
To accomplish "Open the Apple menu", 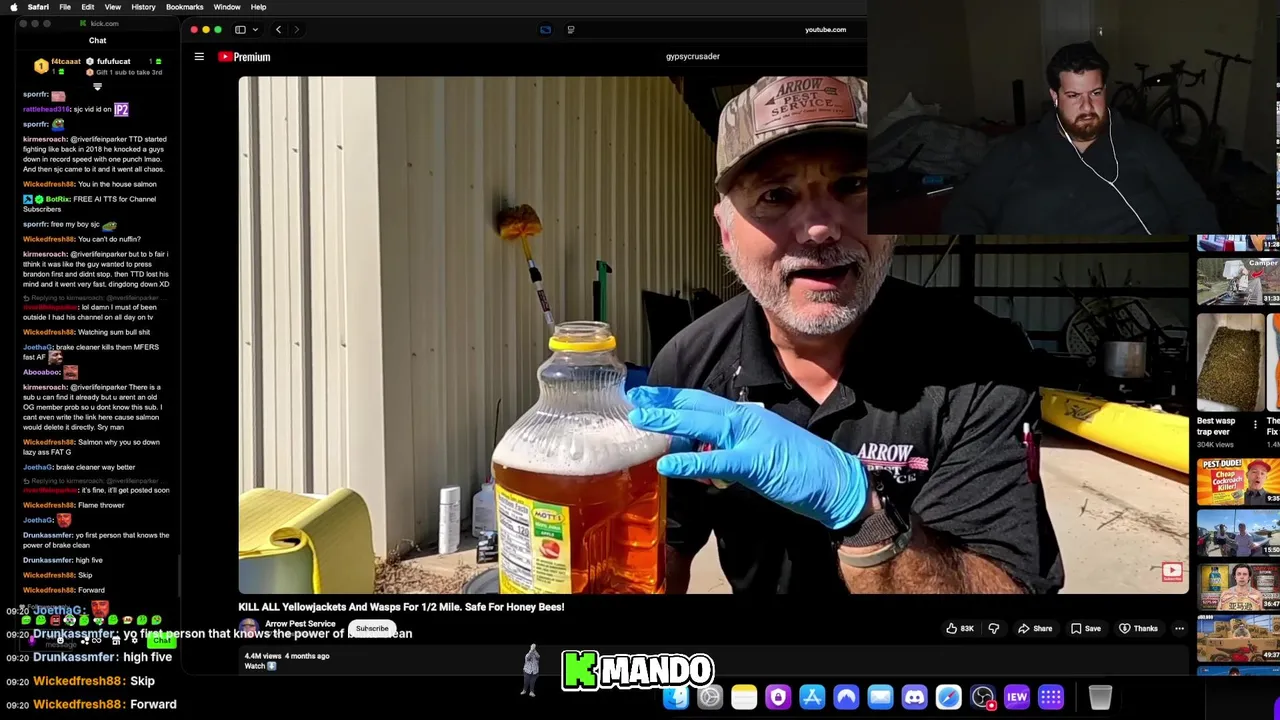I will tap(13, 7).
